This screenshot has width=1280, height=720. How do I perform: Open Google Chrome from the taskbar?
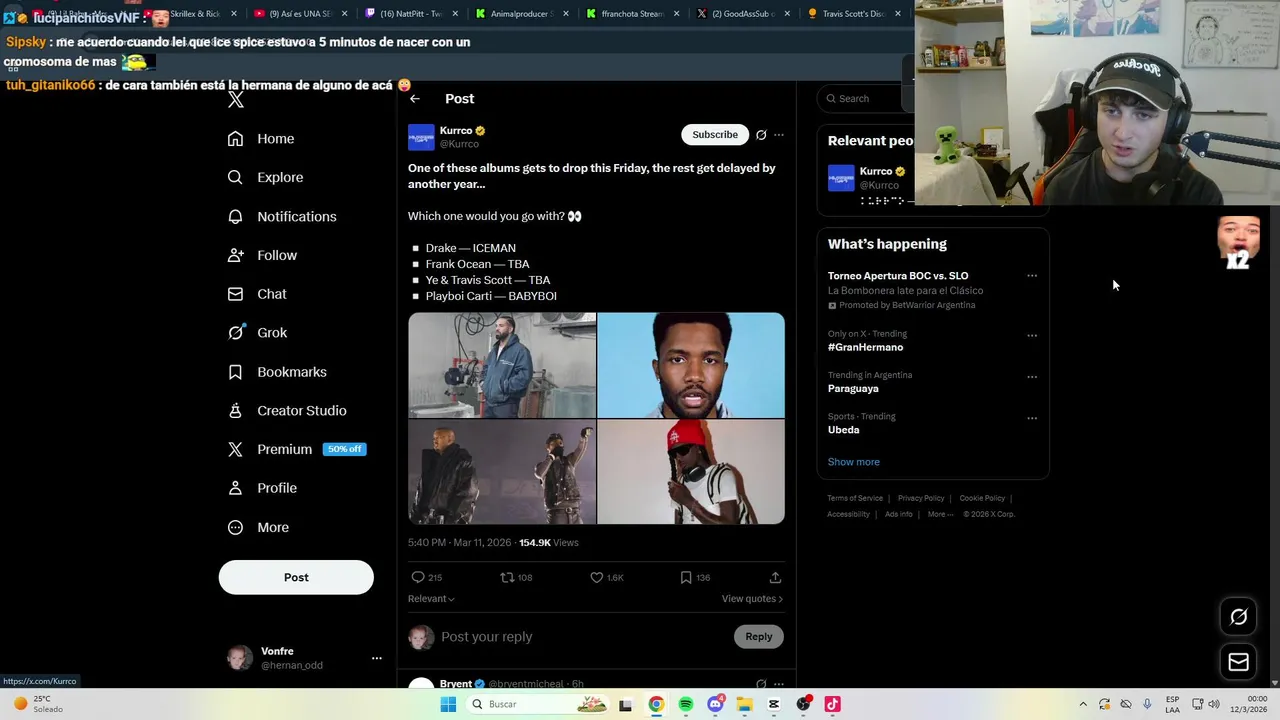coord(656,704)
